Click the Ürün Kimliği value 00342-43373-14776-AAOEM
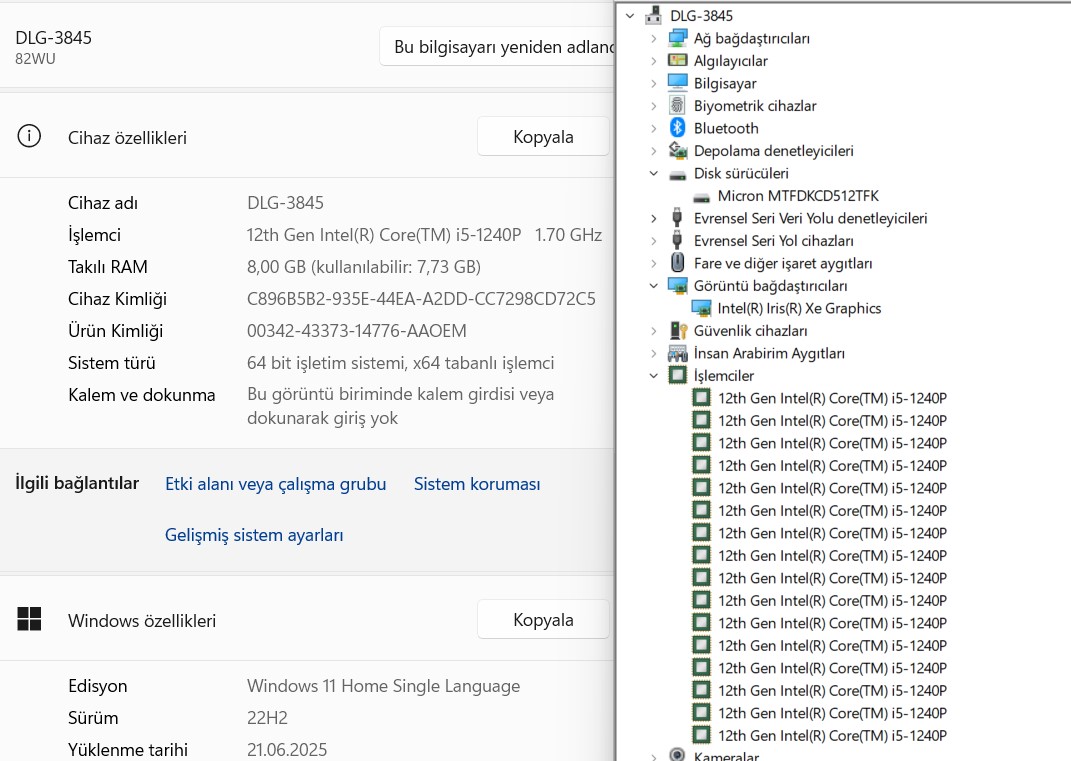The width and height of the screenshot is (1071, 761). pos(357,331)
